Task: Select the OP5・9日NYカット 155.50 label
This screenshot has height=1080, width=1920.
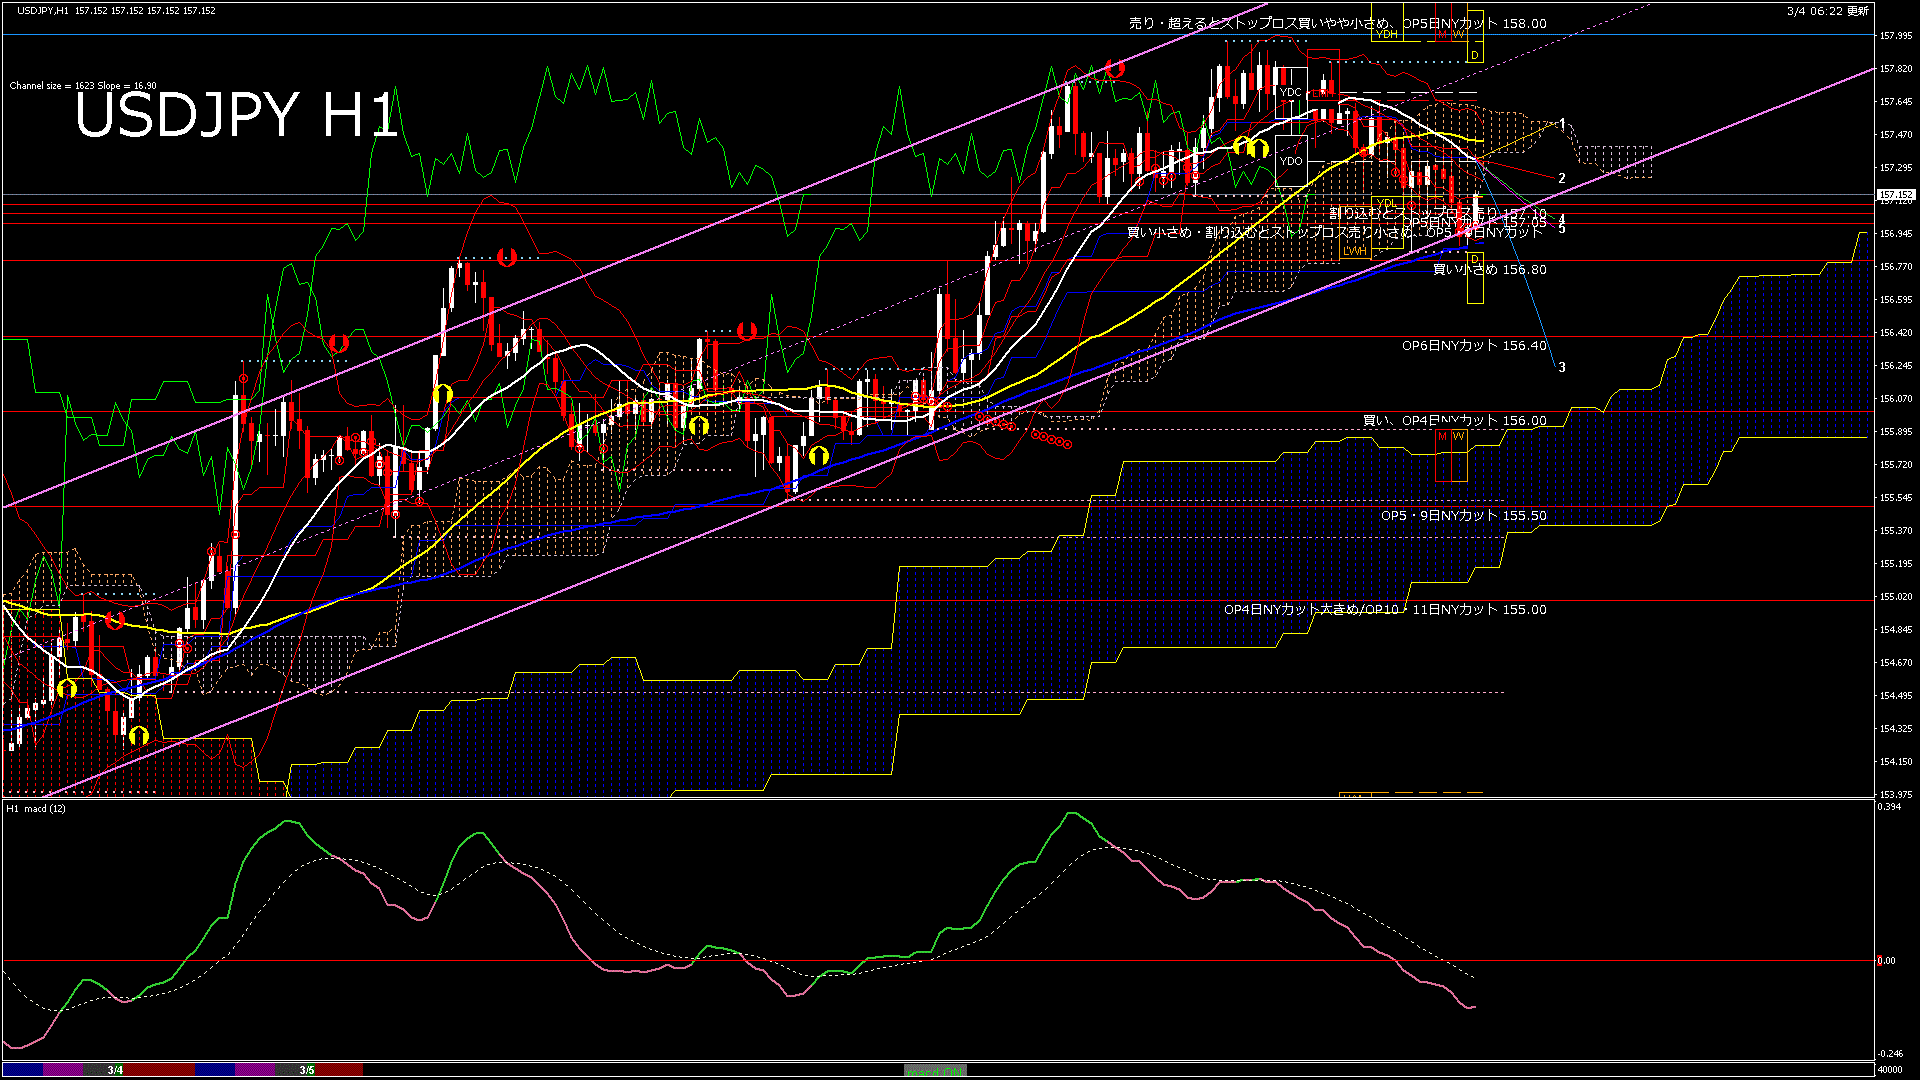Action: [x=1463, y=516]
